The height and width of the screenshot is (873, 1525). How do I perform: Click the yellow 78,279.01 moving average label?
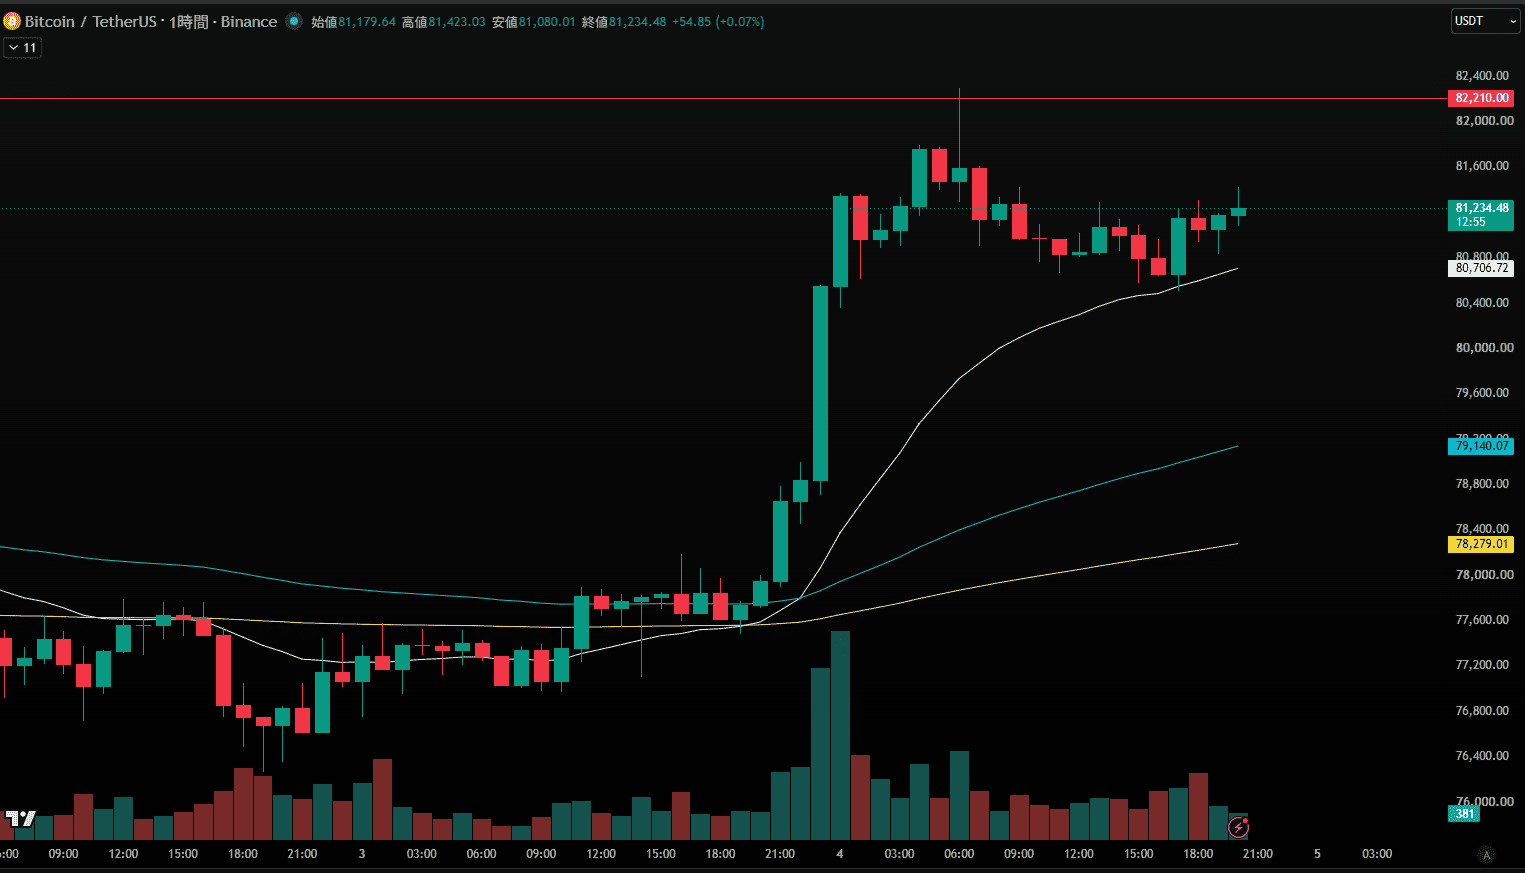point(1481,544)
